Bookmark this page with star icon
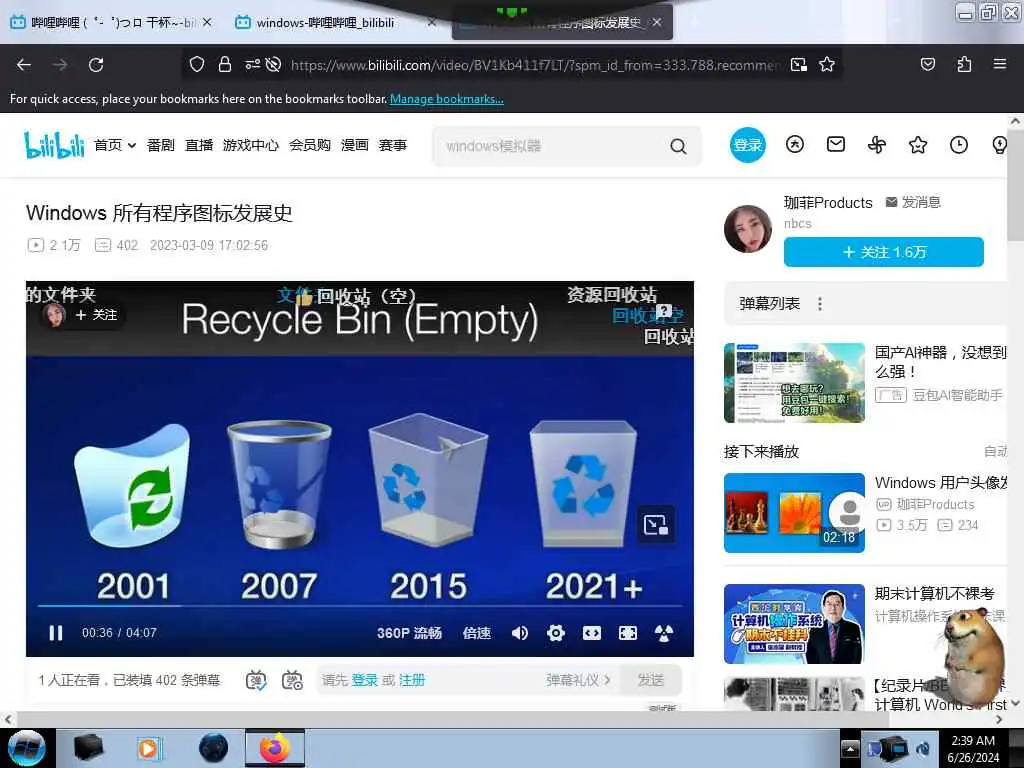1024x768 pixels. [827, 65]
